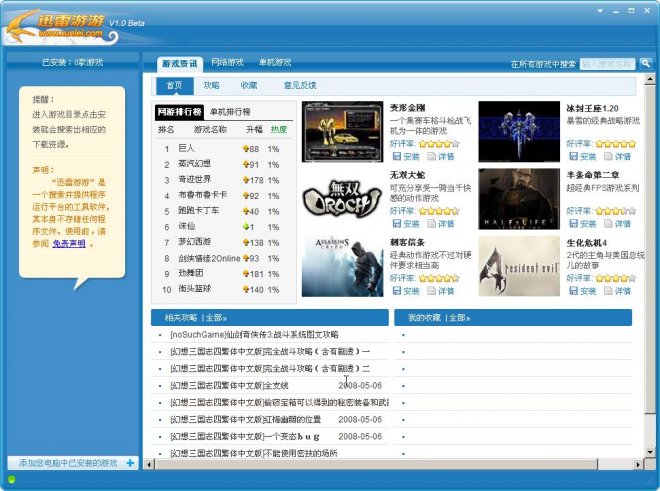Click the plus icon to add installed games

tap(130, 463)
